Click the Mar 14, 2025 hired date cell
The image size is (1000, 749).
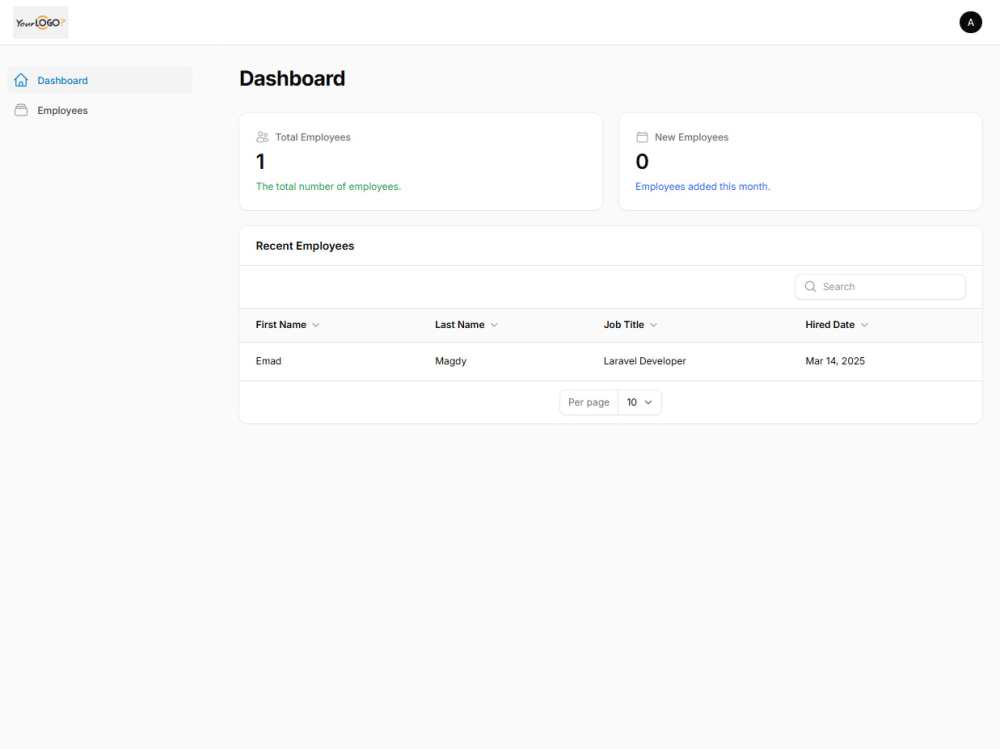[x=835, y=361]
